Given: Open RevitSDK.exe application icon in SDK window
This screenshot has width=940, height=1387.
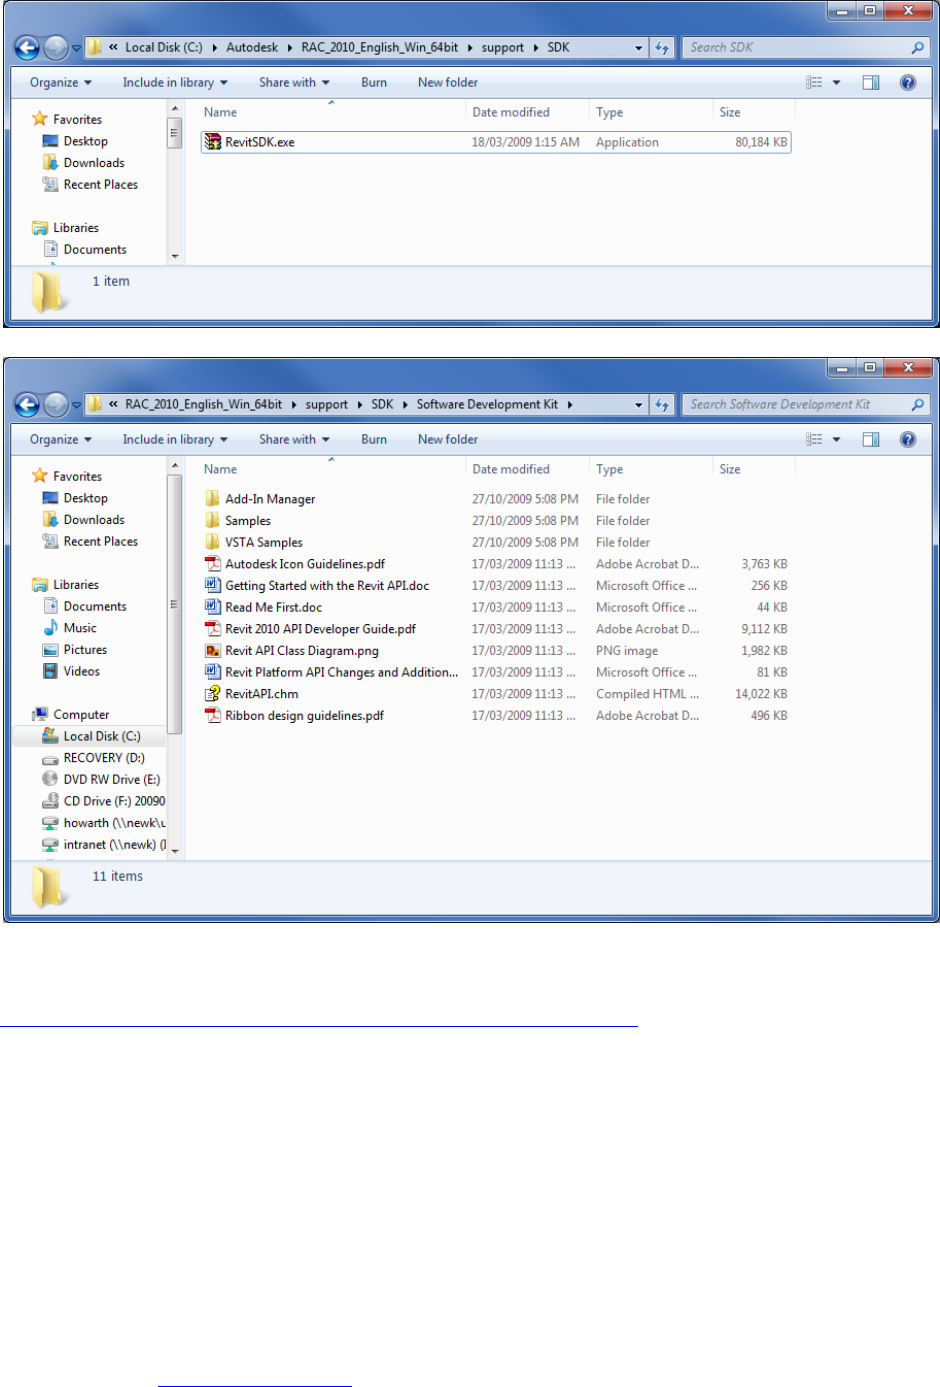Looking at the screenshot, I should (213, 142).
